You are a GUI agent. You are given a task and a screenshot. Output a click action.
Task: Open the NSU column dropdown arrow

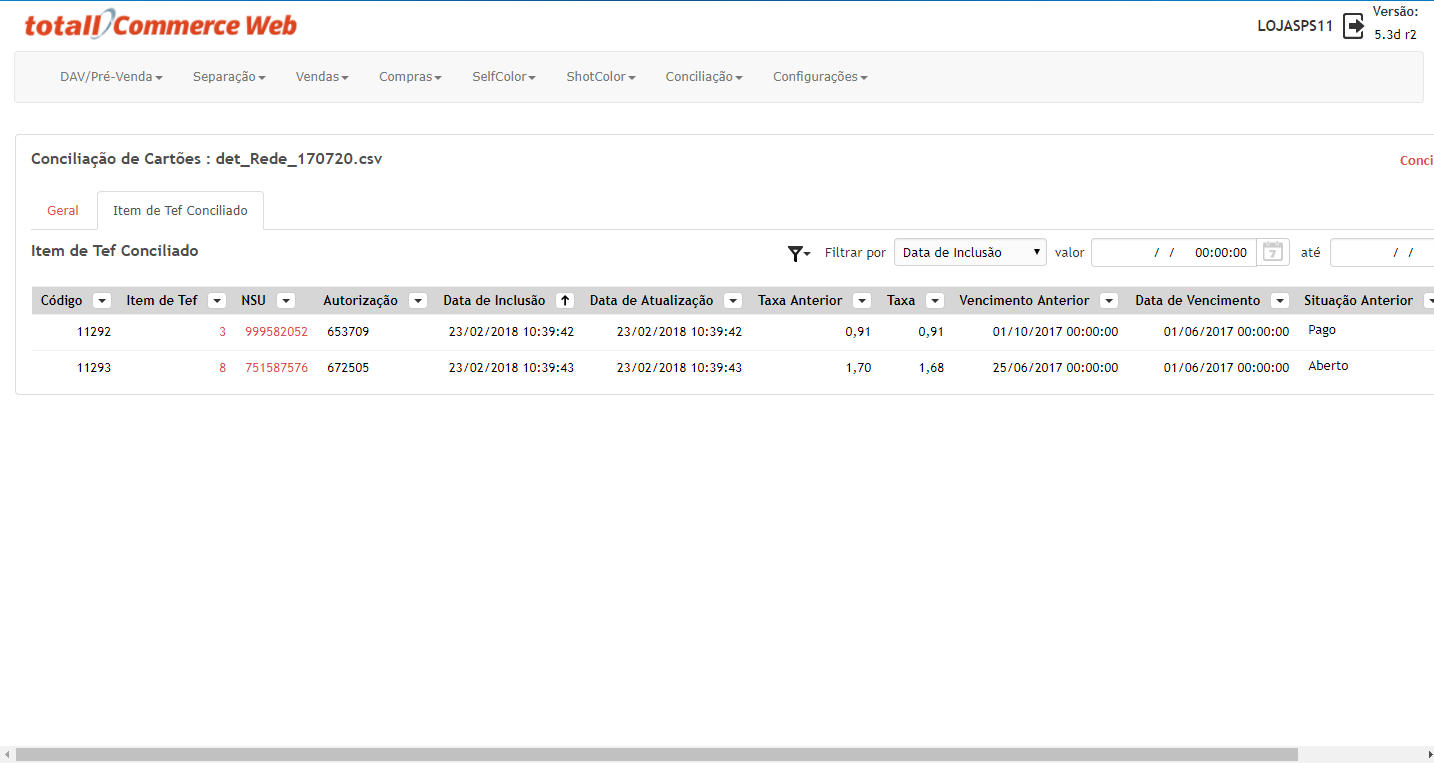[285, 300]
